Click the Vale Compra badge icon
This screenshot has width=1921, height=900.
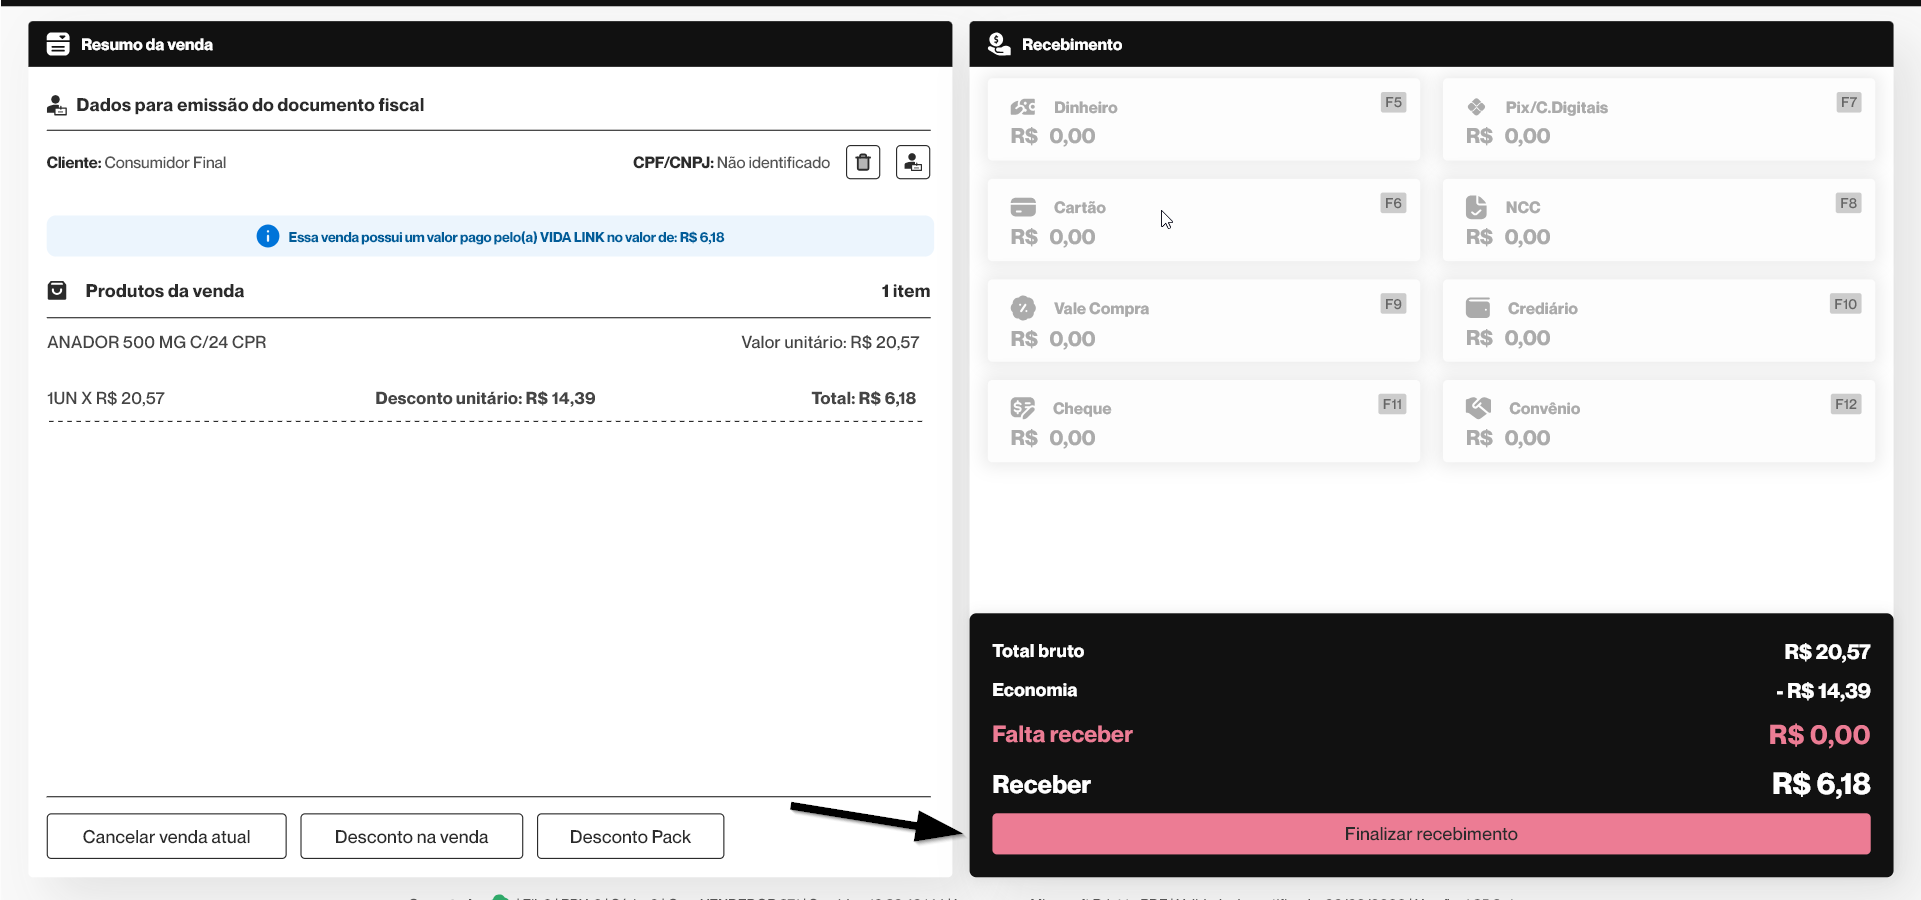[1023, 308]
